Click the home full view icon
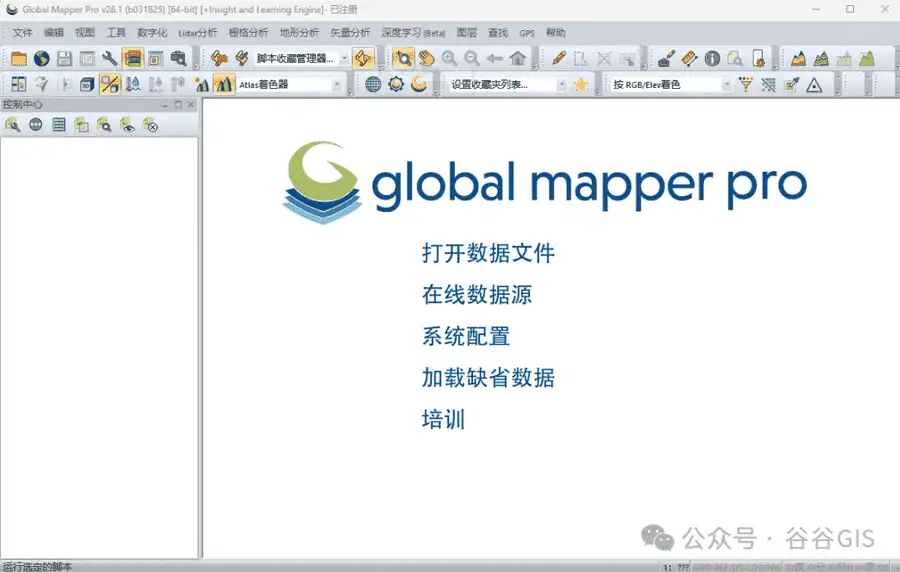Screen dimensions: 900x572 [518, 58]
